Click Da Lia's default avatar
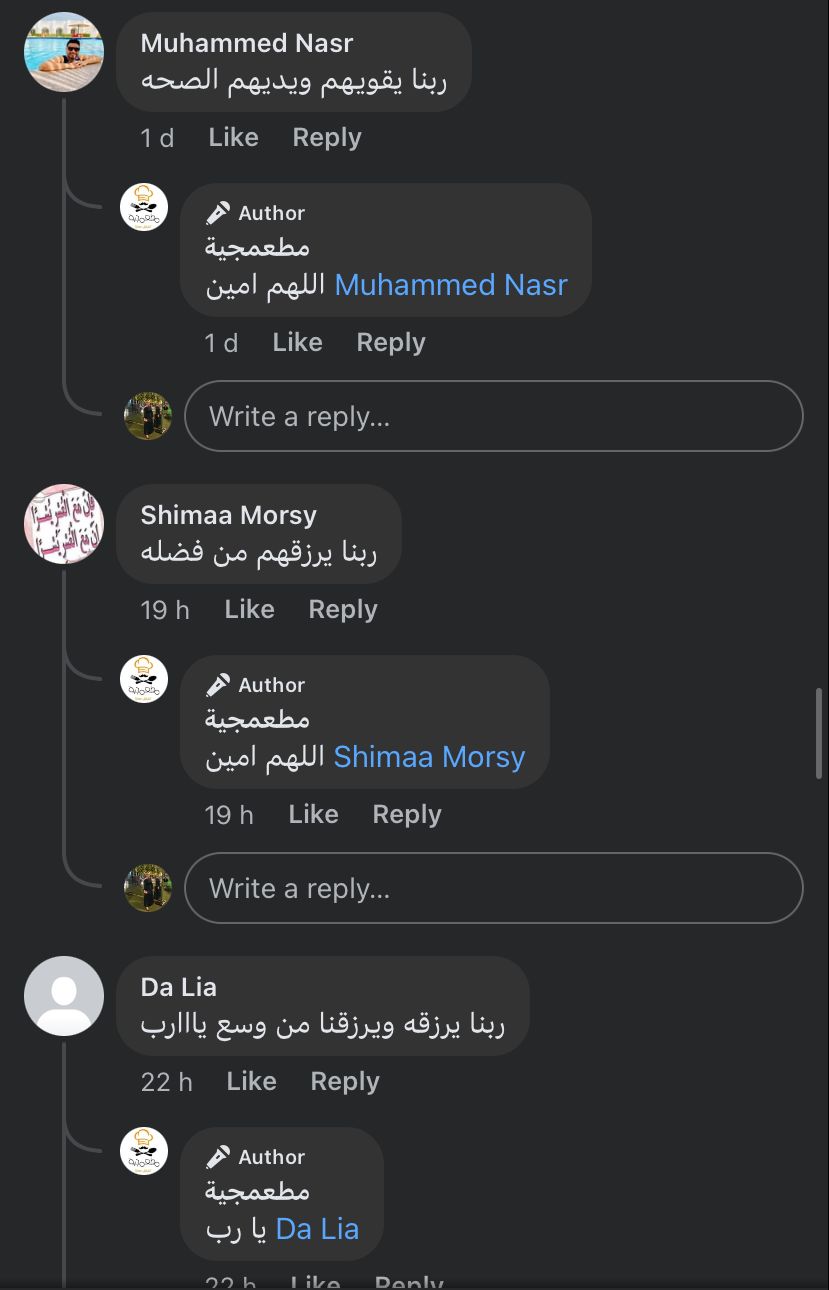 64,996
